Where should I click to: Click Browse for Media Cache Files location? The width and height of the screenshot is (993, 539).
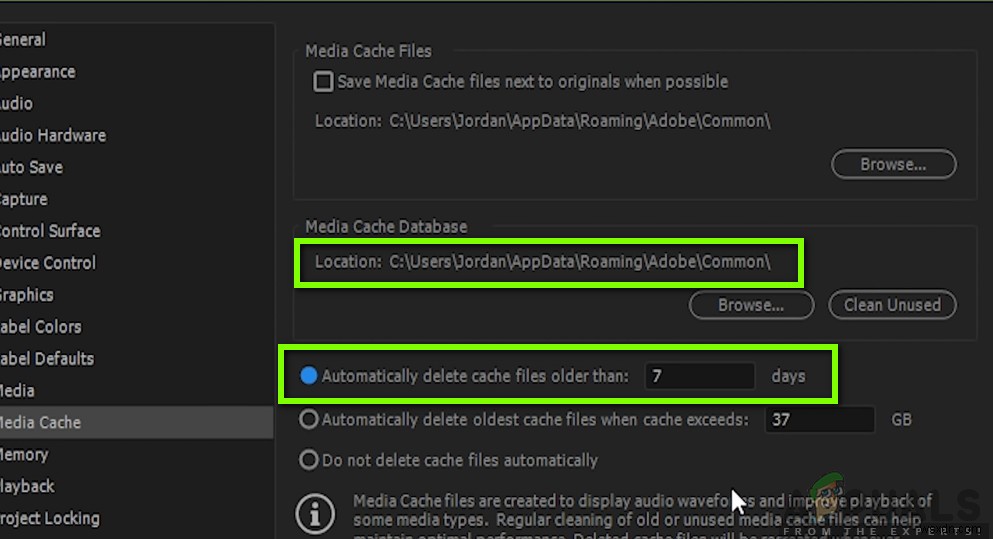point(893,164)
